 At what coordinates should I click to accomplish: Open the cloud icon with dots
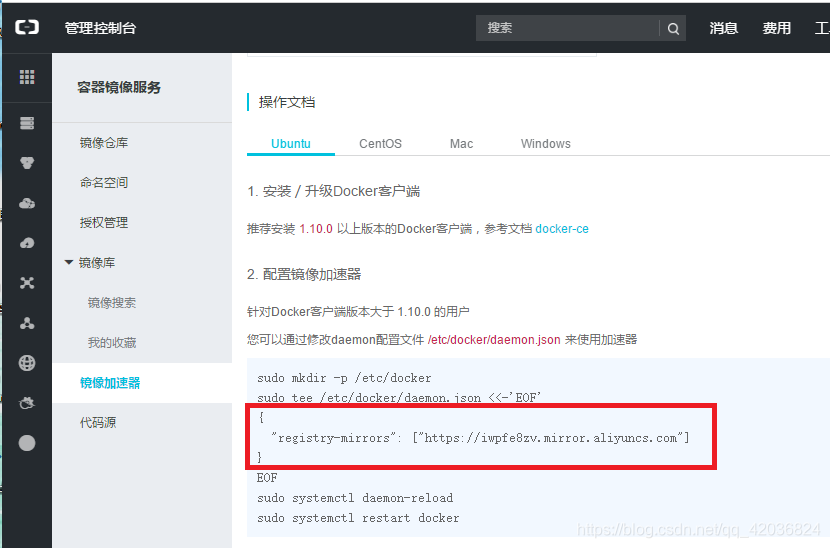point(27,203)
